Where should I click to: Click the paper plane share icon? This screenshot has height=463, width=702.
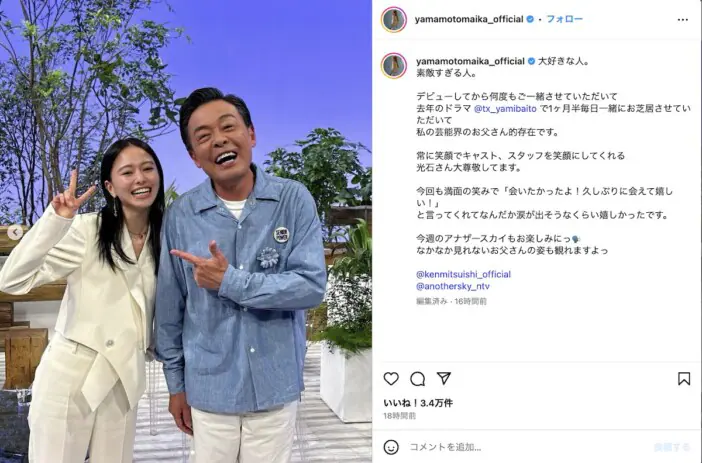tap(444, 378)
